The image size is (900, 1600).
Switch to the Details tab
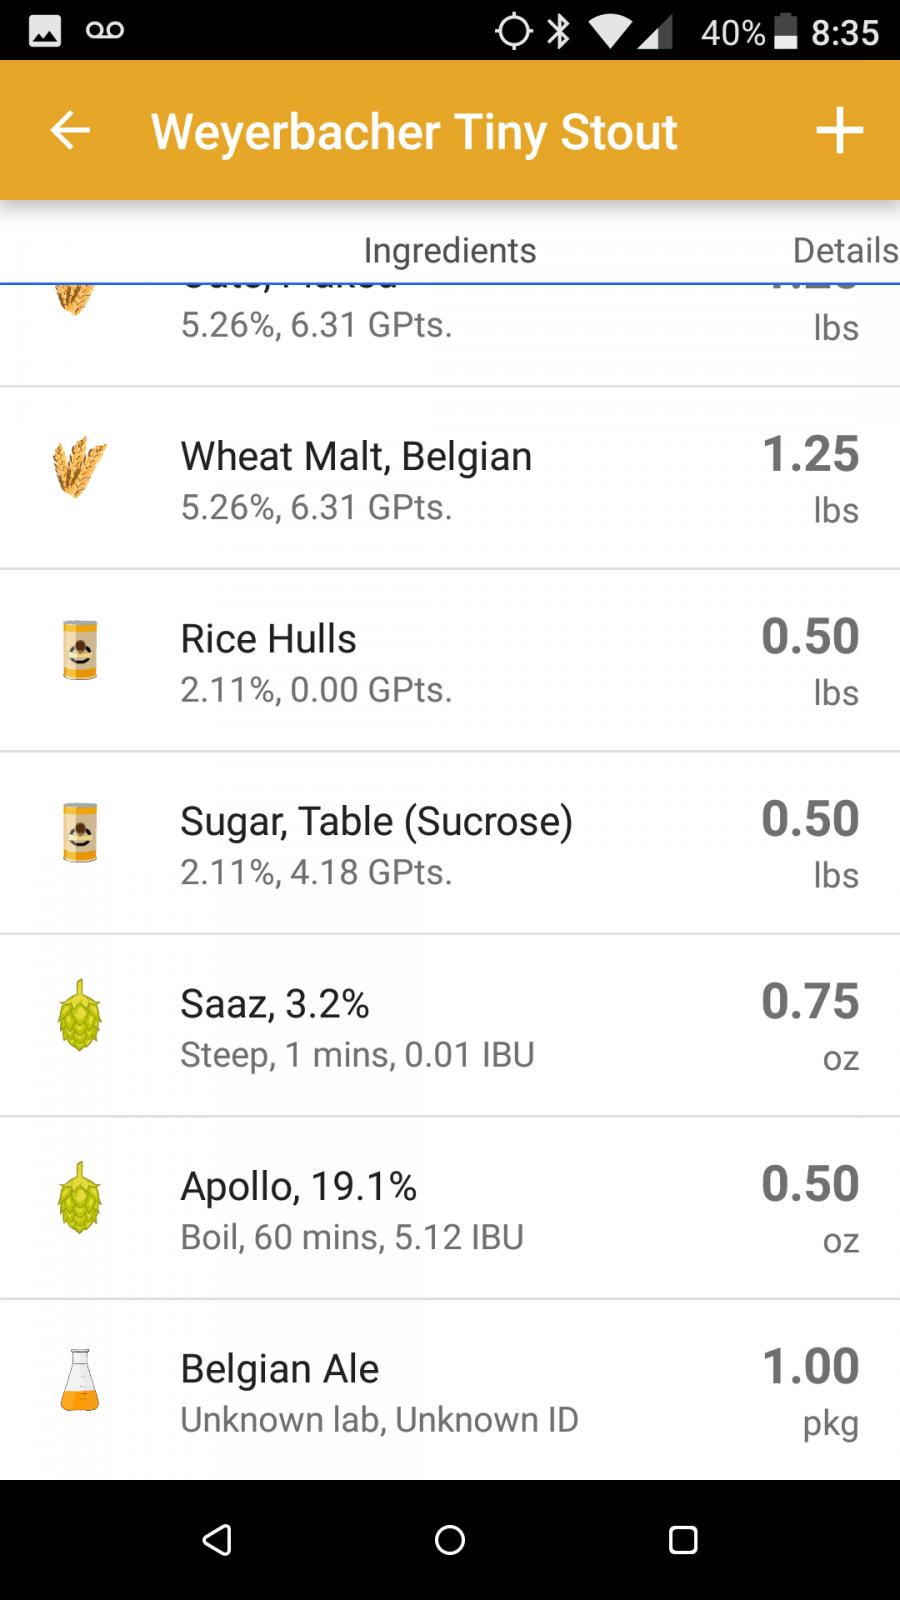845,250
